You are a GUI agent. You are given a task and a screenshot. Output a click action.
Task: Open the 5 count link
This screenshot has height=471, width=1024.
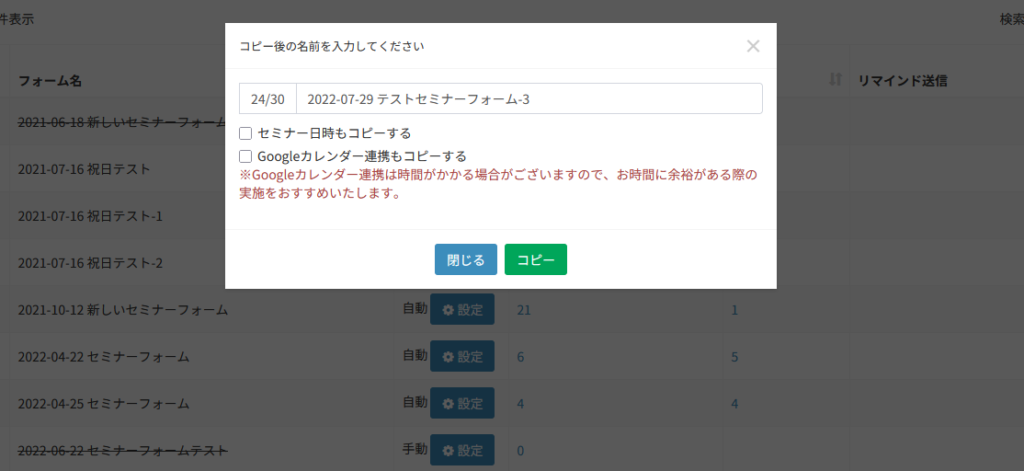click(734, 357)
